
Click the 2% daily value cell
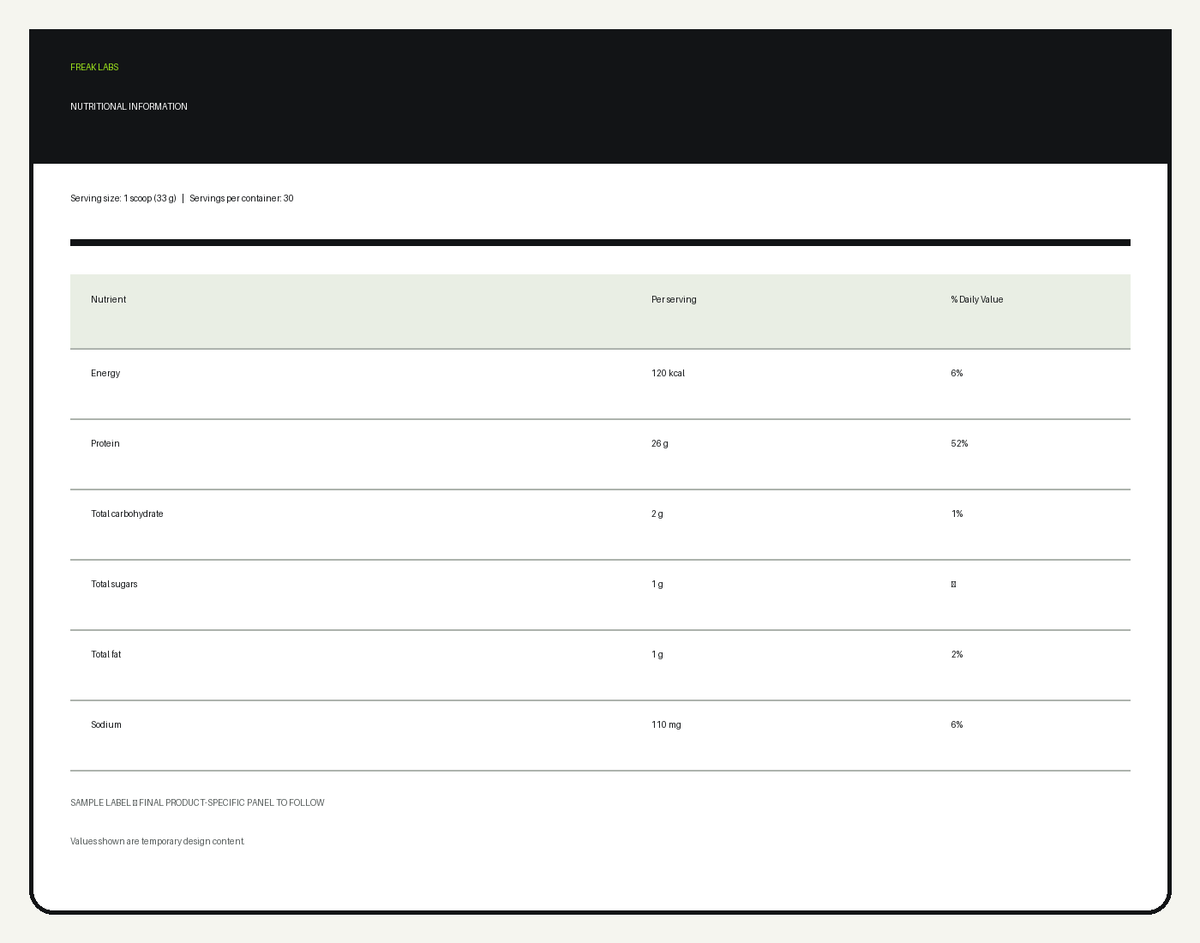coord(957,654)
